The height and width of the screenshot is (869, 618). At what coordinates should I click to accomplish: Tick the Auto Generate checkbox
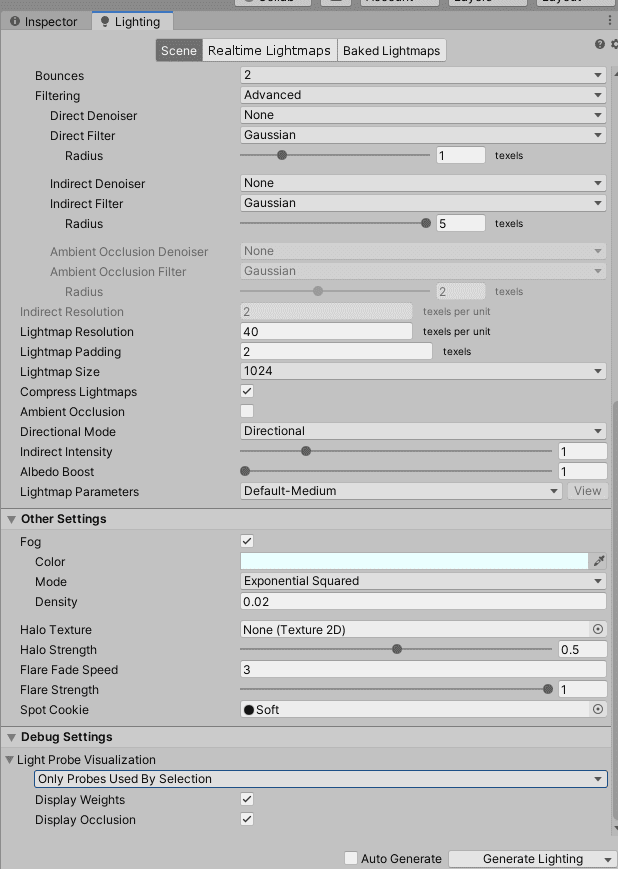350,859
